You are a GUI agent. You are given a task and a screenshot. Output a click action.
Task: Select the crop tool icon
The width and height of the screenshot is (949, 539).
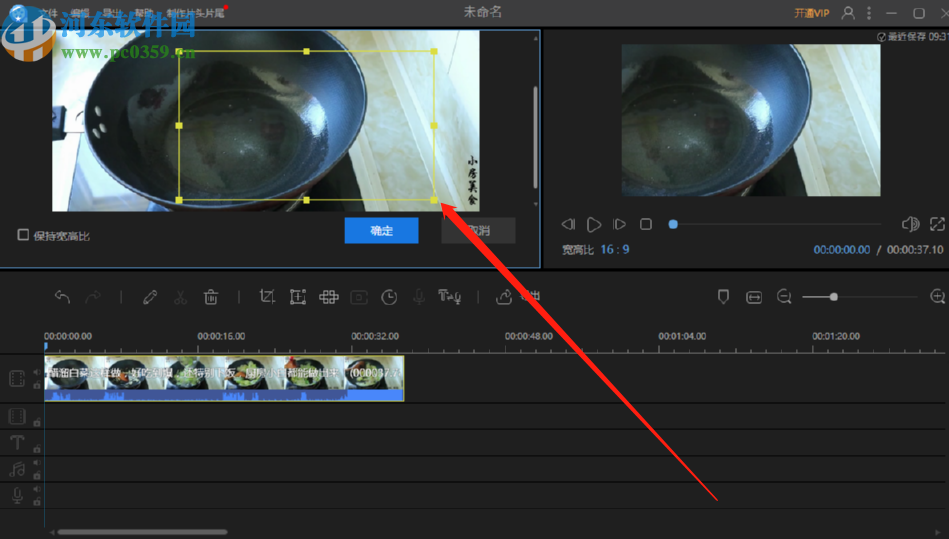[267, 297]
